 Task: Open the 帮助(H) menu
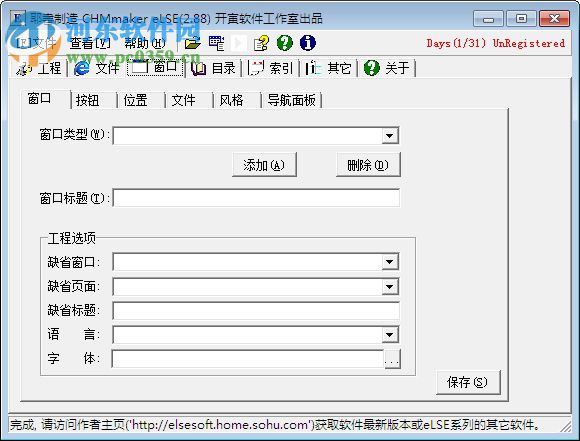tap(145, 43)
